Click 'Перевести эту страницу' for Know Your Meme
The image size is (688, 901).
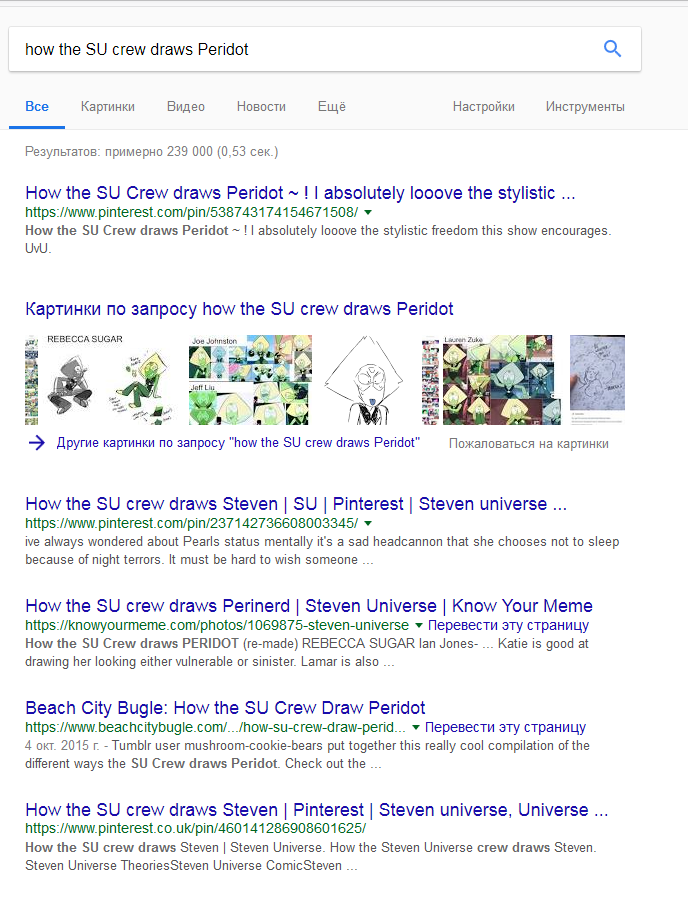pos(508,625)
